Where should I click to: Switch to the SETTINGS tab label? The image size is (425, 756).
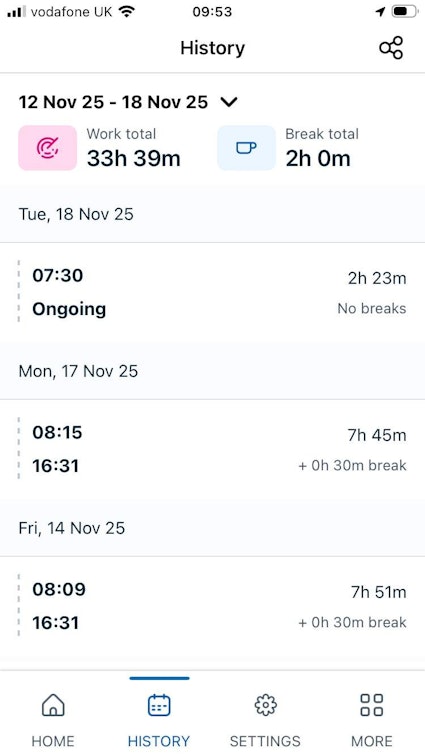tap(265, 741)
